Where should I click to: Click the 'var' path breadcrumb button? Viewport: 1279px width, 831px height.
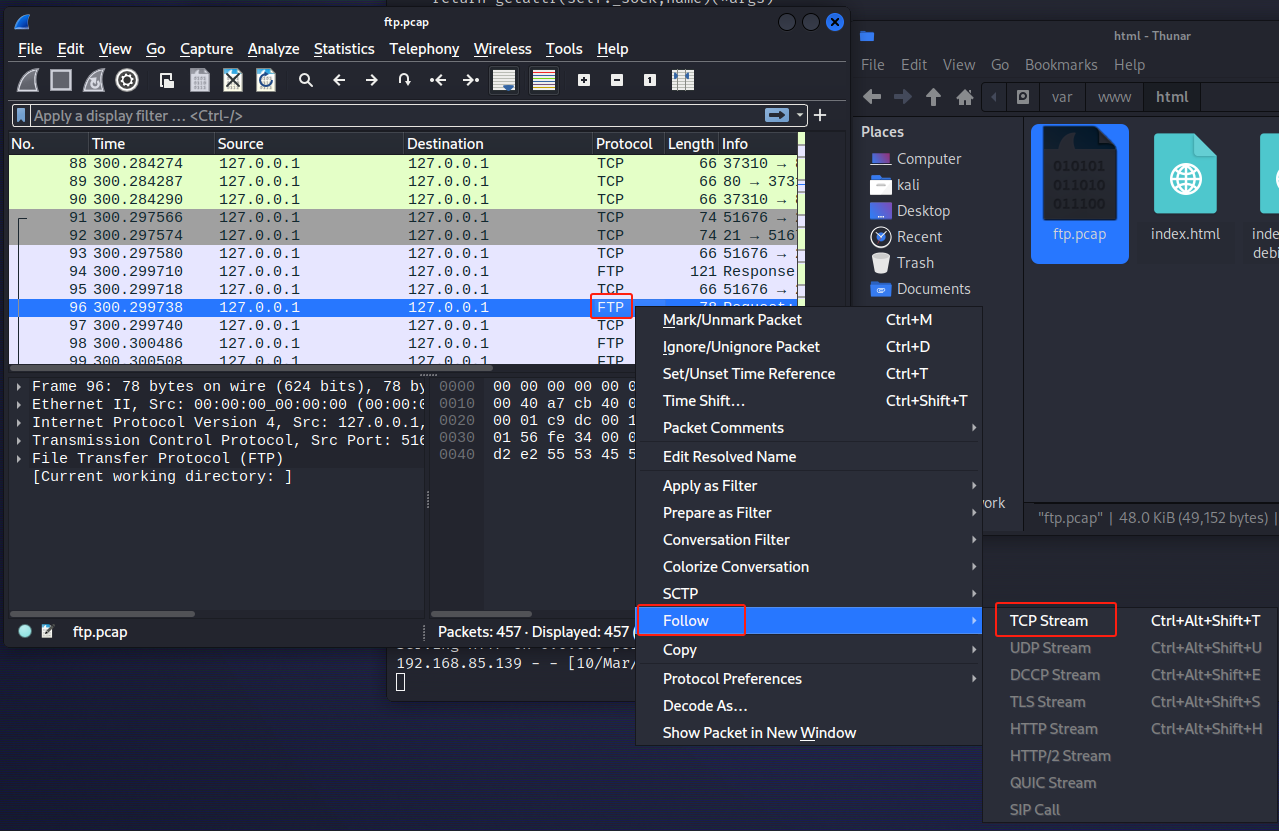[1061, 97]
